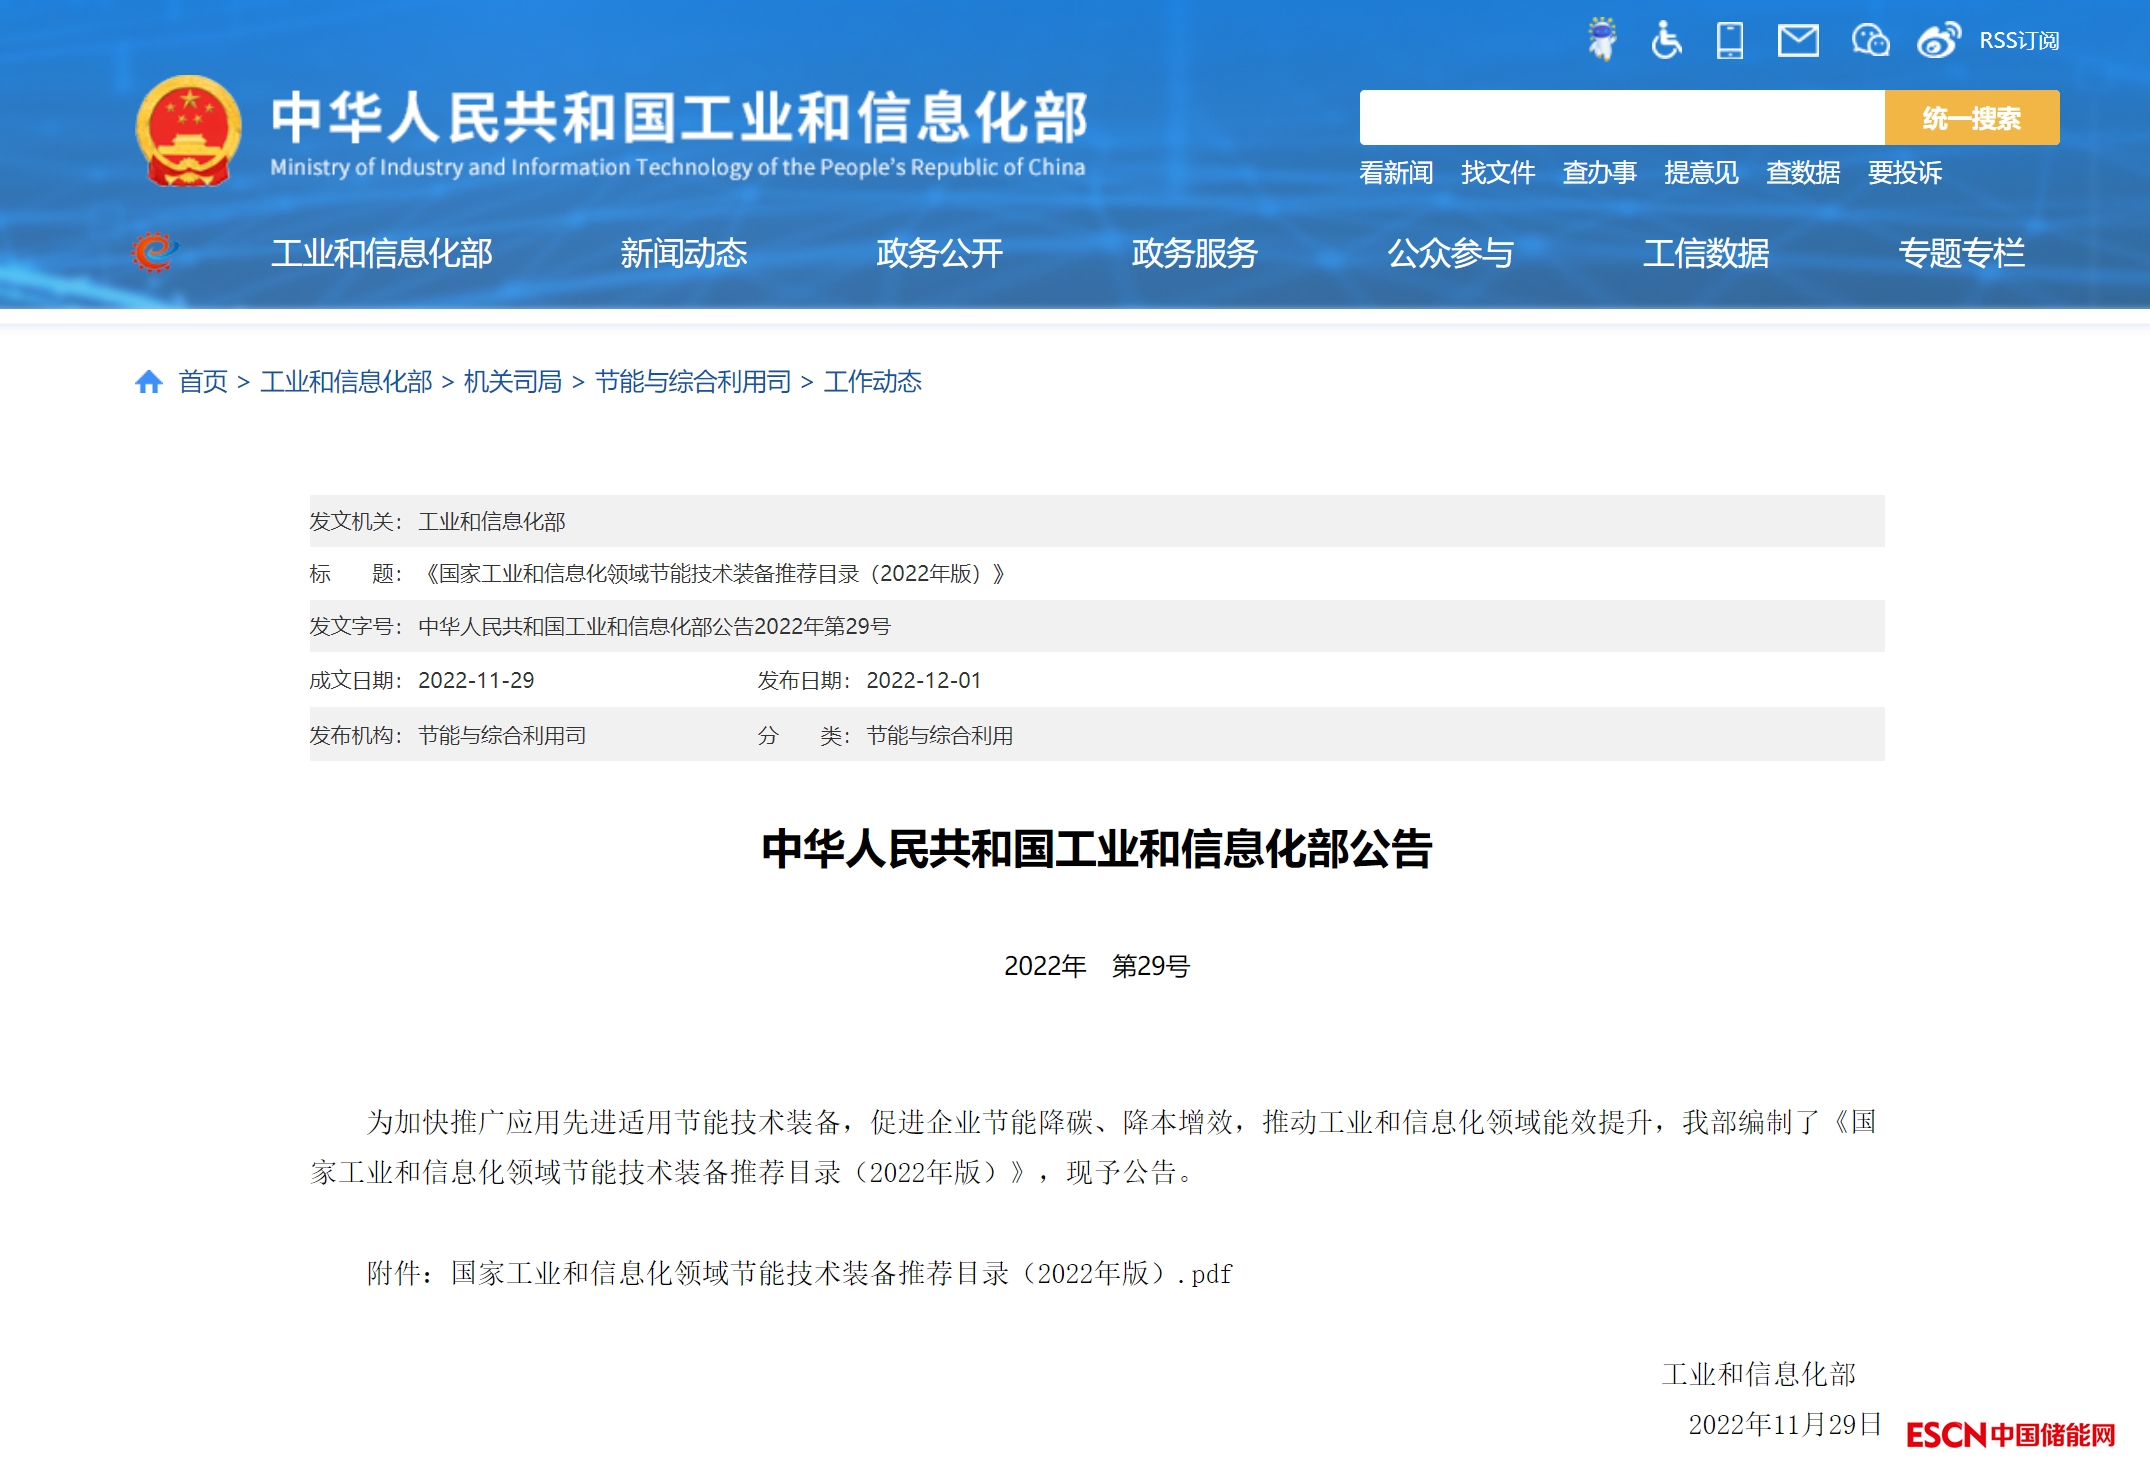2150x1472 pixels.
Task: Click the WeChat icon
Action: [1869, 40]
